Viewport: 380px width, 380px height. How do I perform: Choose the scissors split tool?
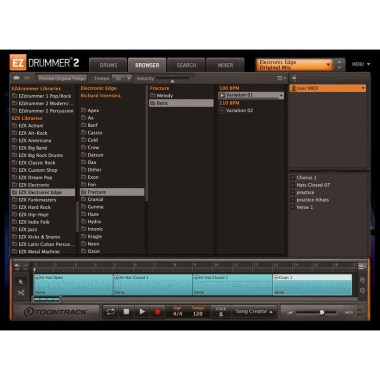(x=21, y=293)
